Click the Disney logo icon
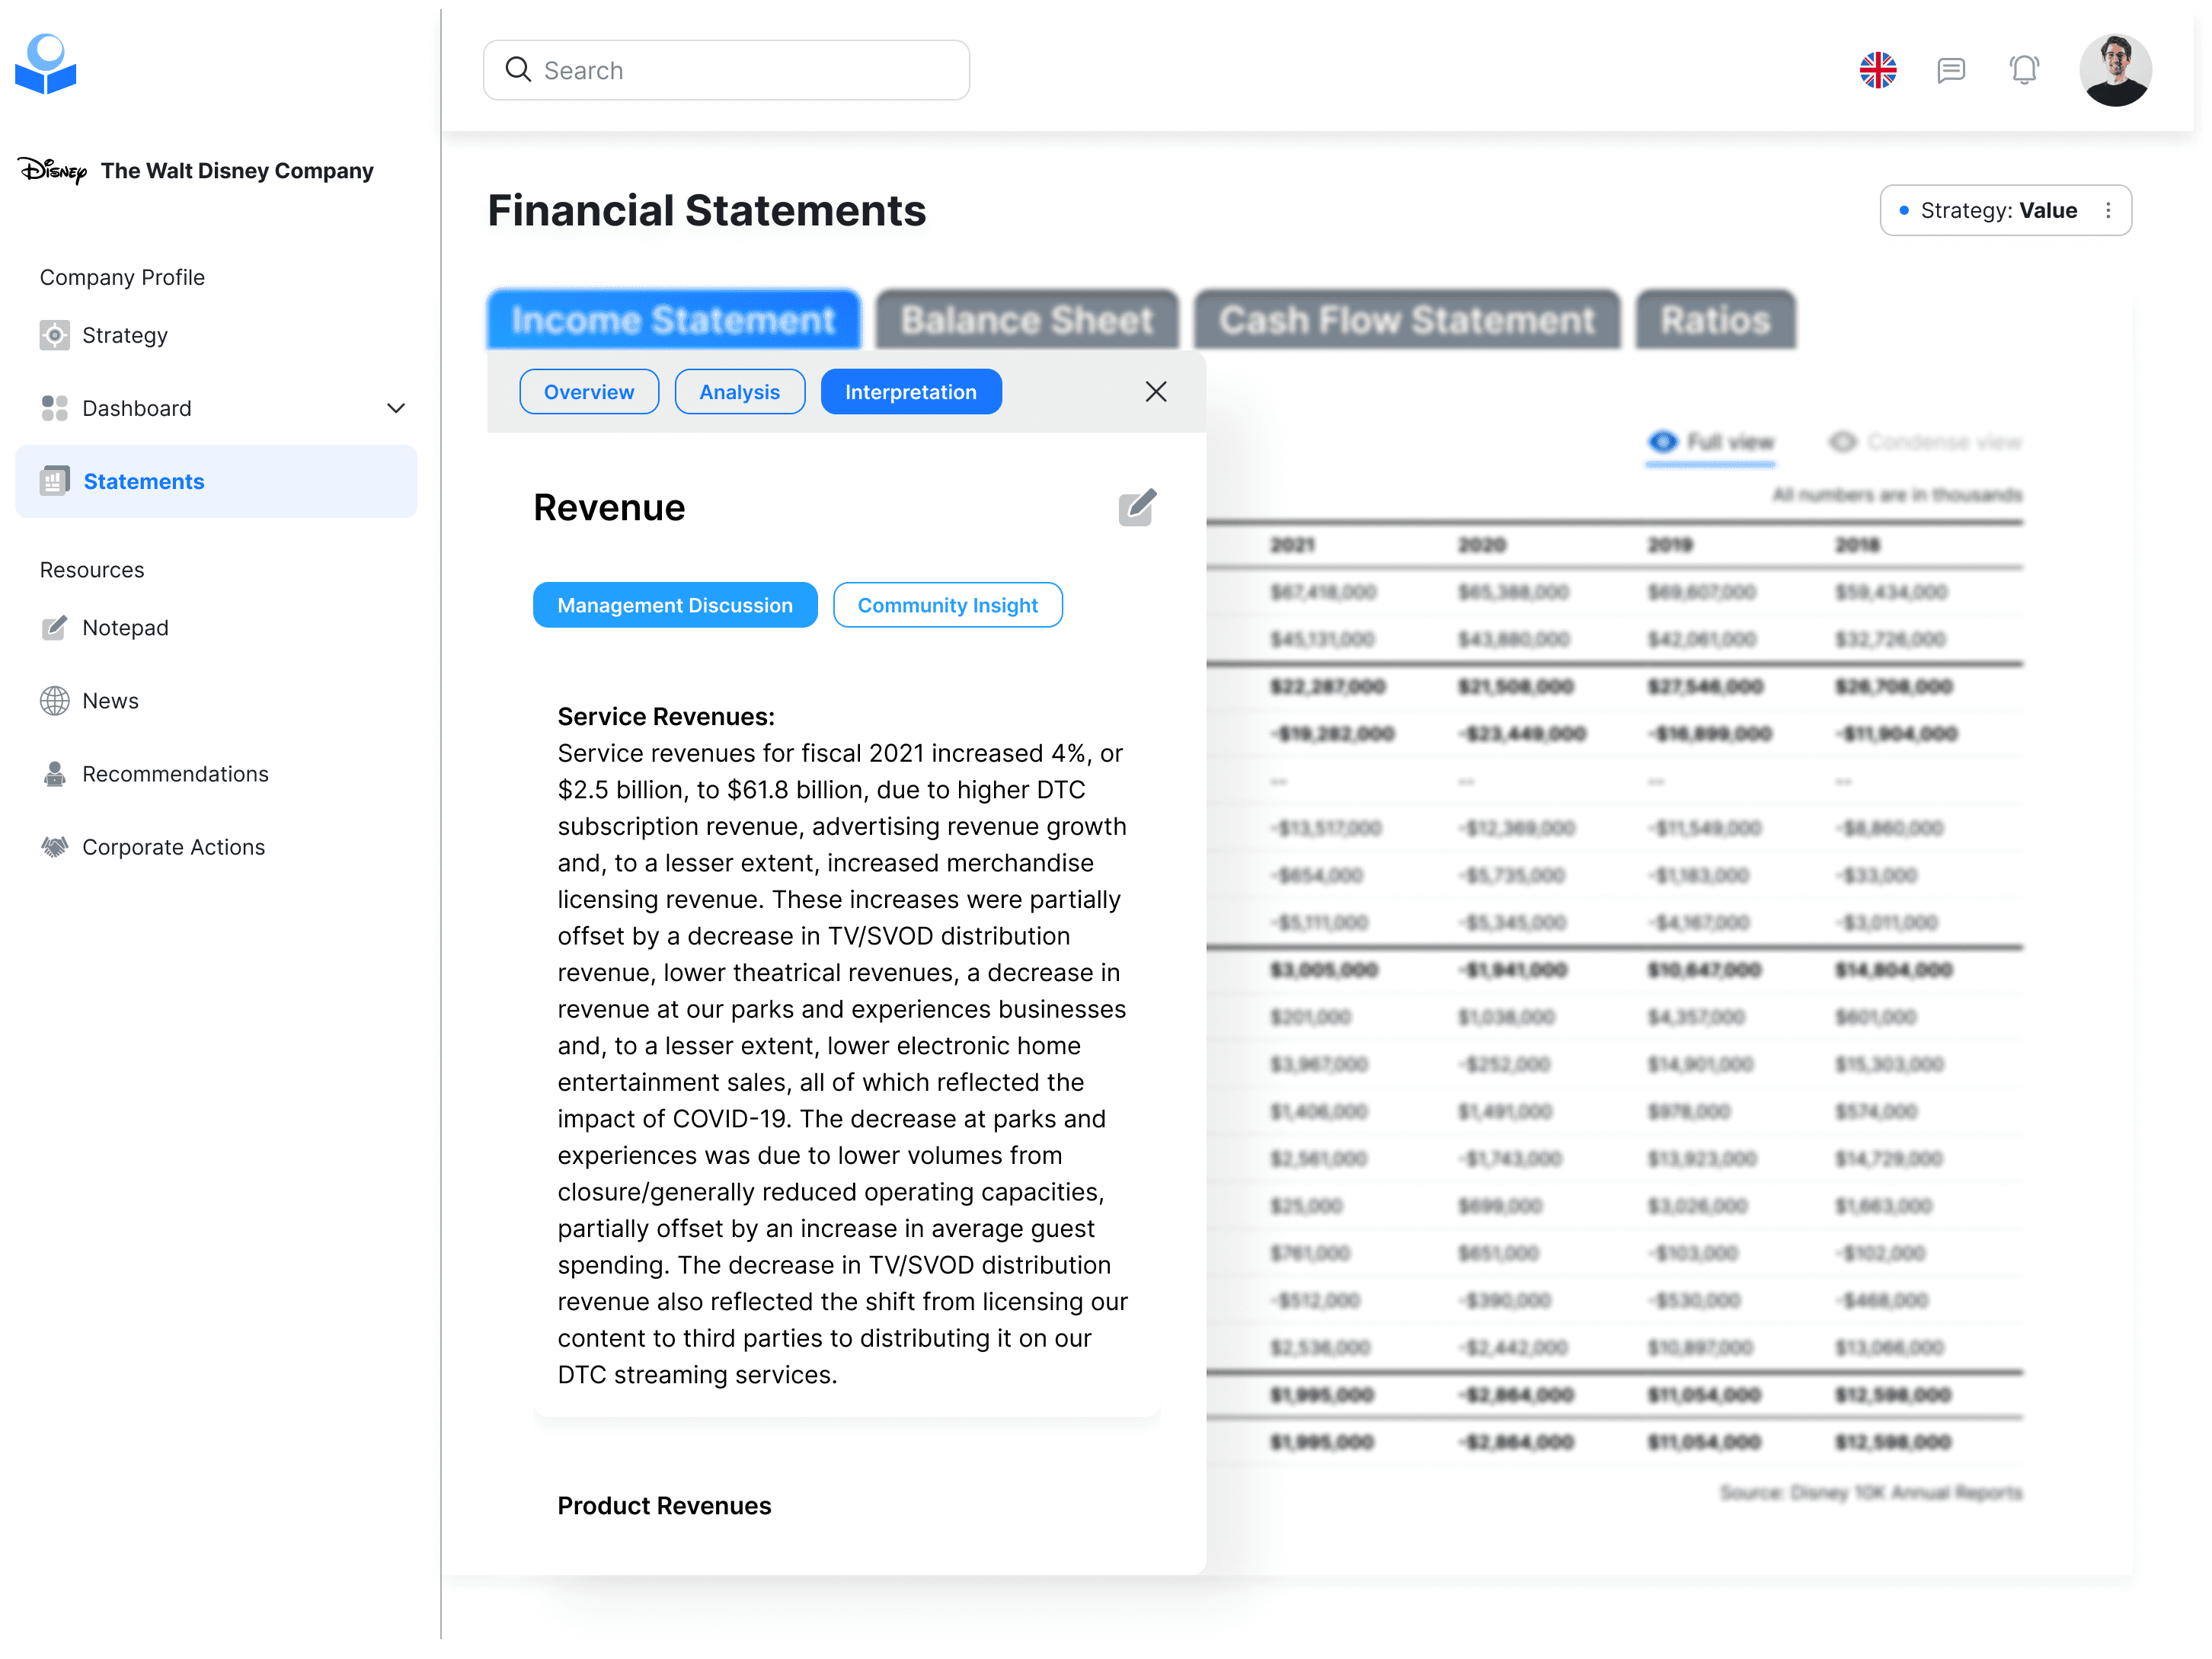This screenshot has width=2212, height=1659. pyautogui.click(x=52, y=171)
